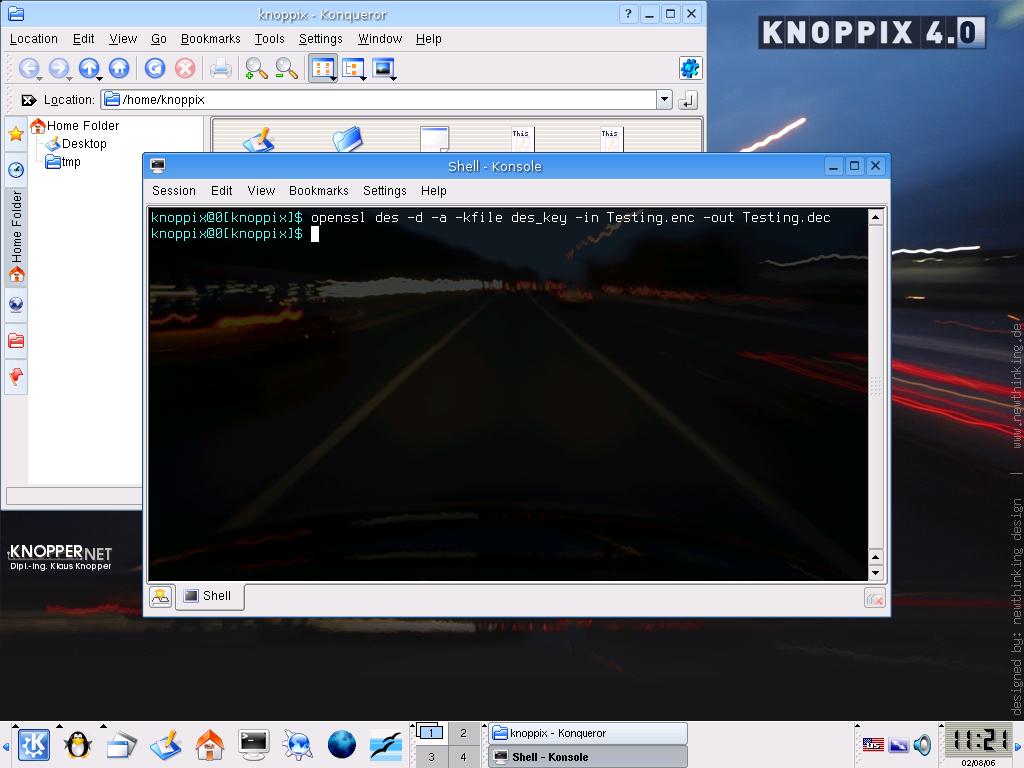
Task: Click Go button beside location field
Action: [x=688, y=100]
